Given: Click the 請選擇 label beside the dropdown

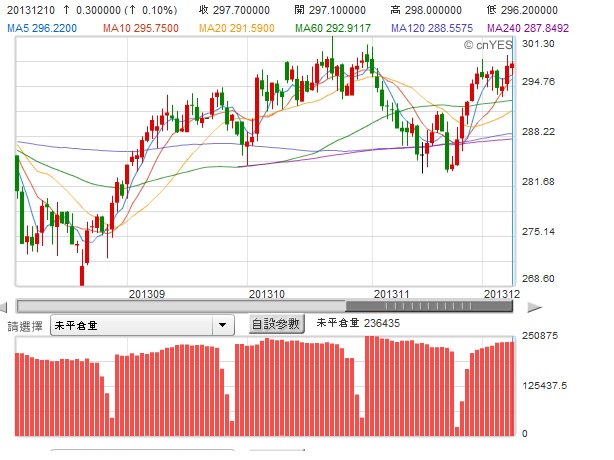Looking at the screenshot, I should point(25,326).
